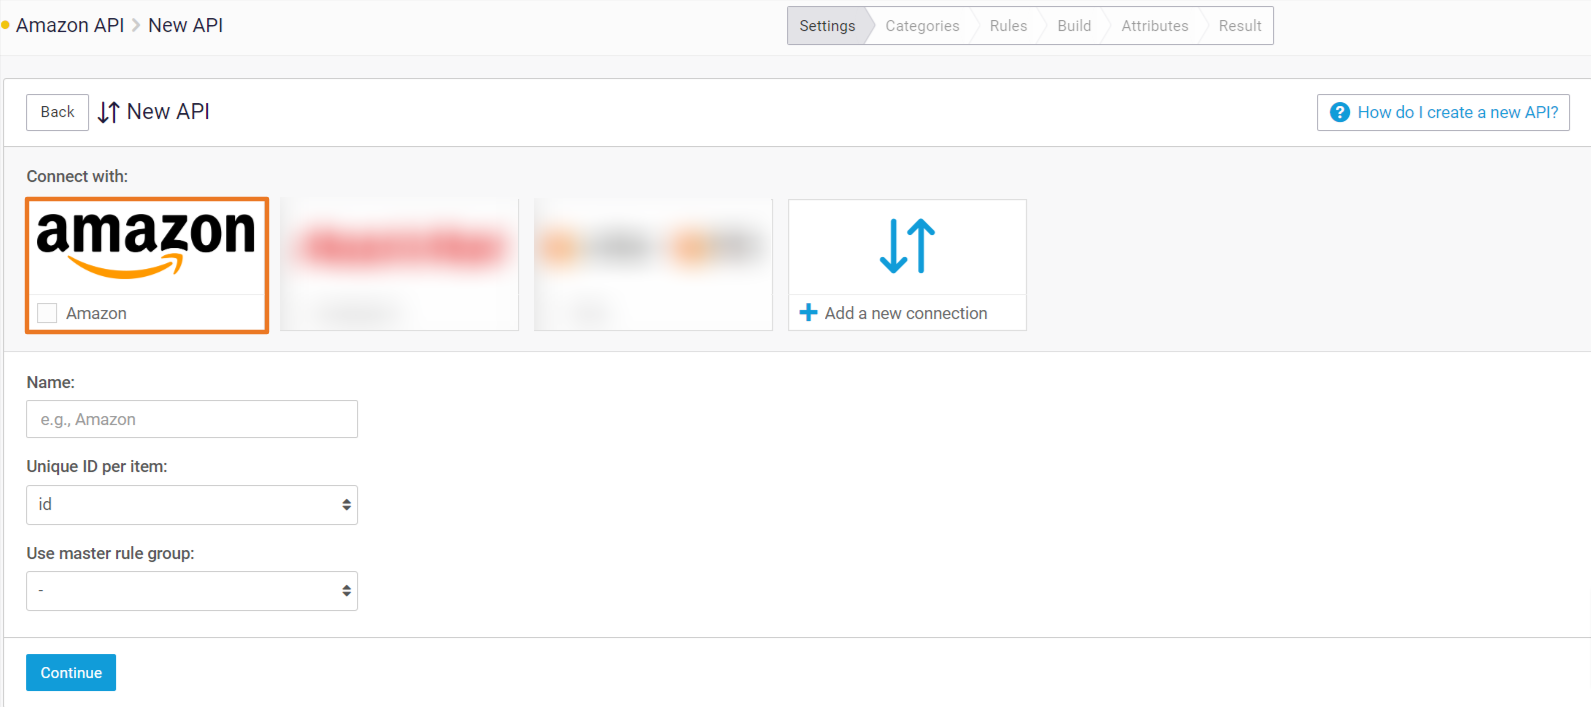Click Add a new connection label

point(906,313)
